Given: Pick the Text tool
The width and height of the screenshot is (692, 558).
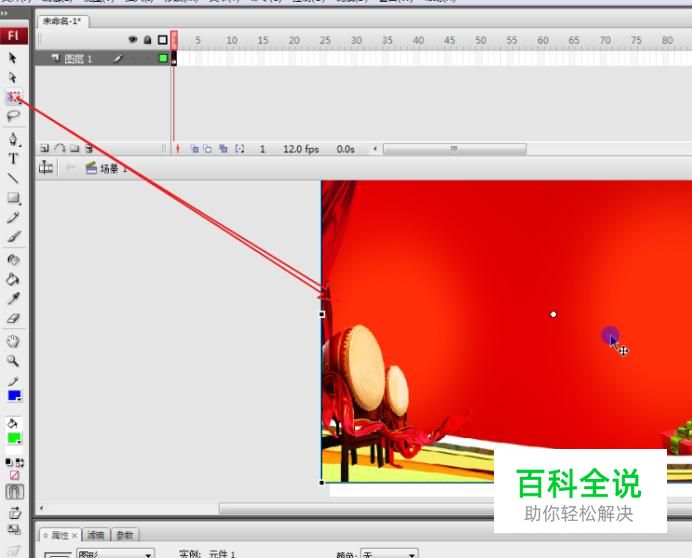Looking at the screenshot, I should pyautogui.click(x=13, y=158).
